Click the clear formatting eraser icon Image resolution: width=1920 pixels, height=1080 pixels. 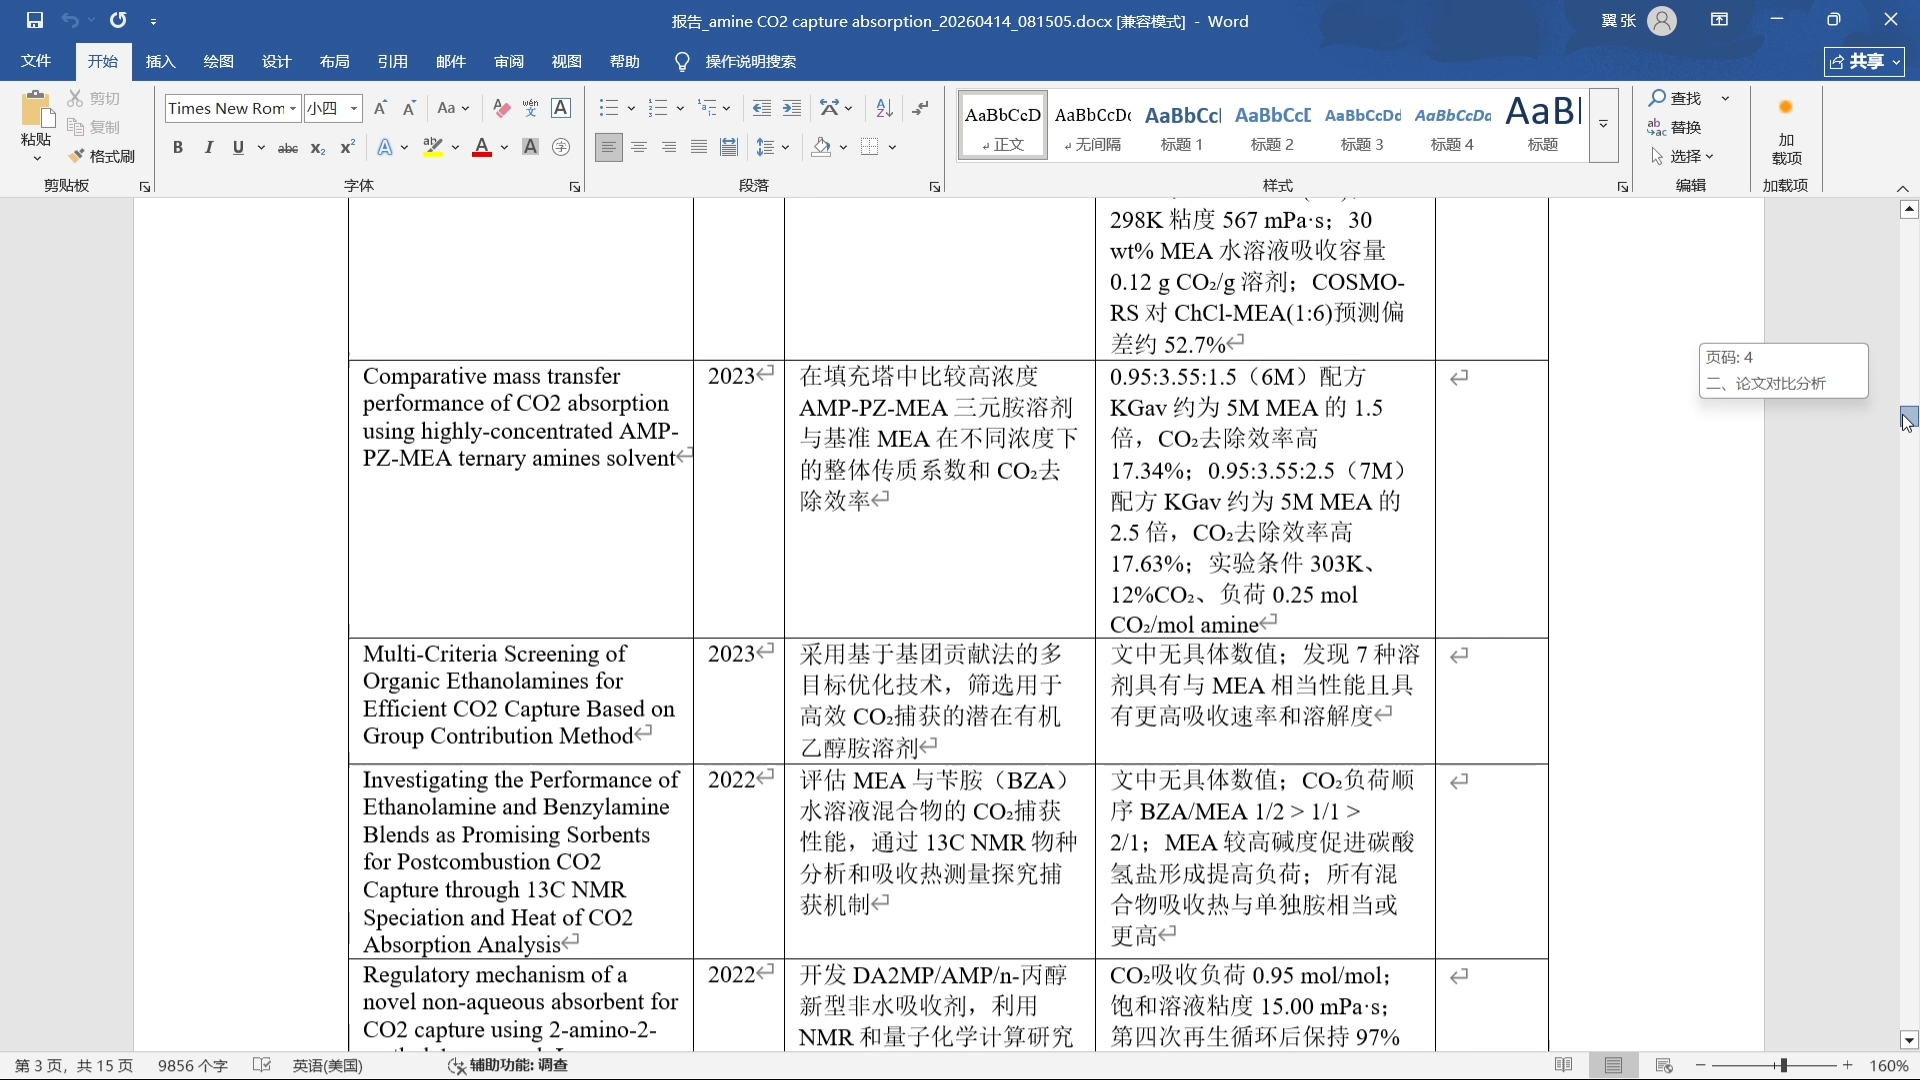pyautogui.click(x=501, y=108)
